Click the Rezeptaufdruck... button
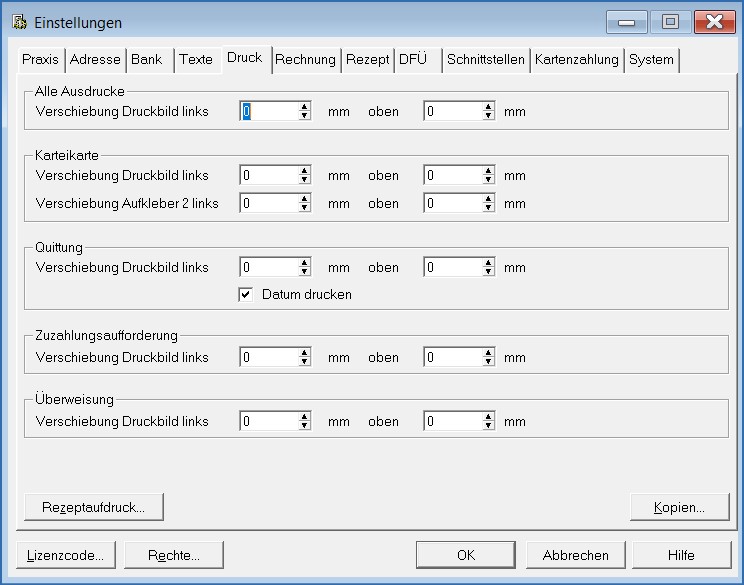744x585 pixels. (93, 507)
